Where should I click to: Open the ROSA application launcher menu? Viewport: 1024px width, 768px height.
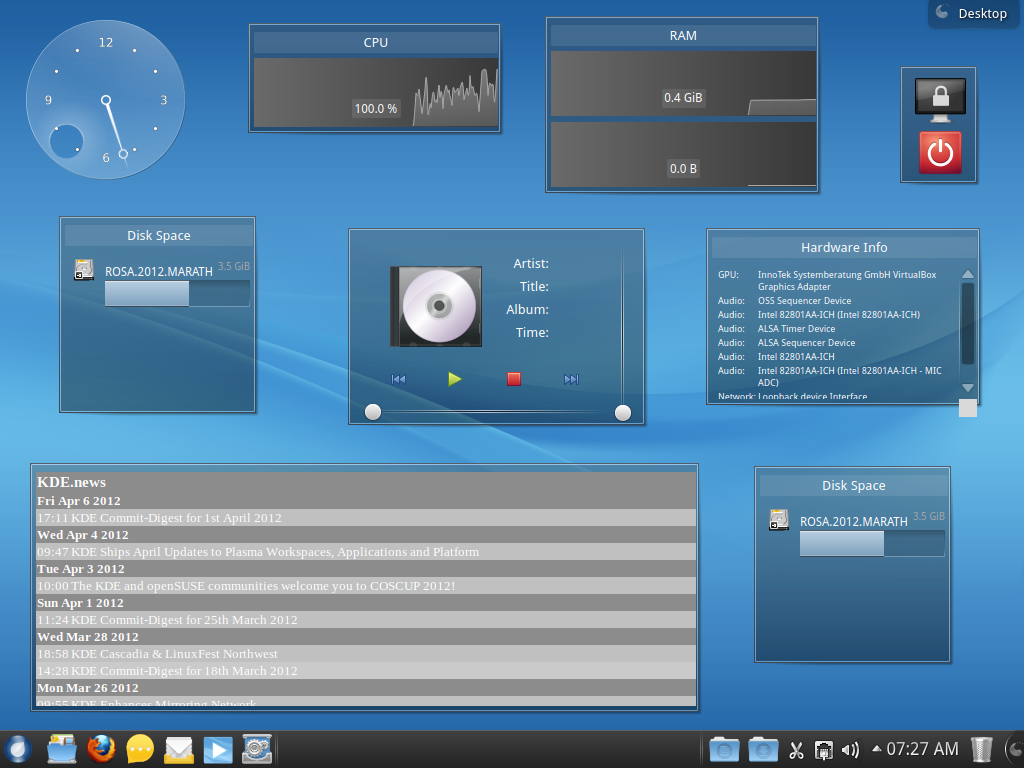pos(17,749)
